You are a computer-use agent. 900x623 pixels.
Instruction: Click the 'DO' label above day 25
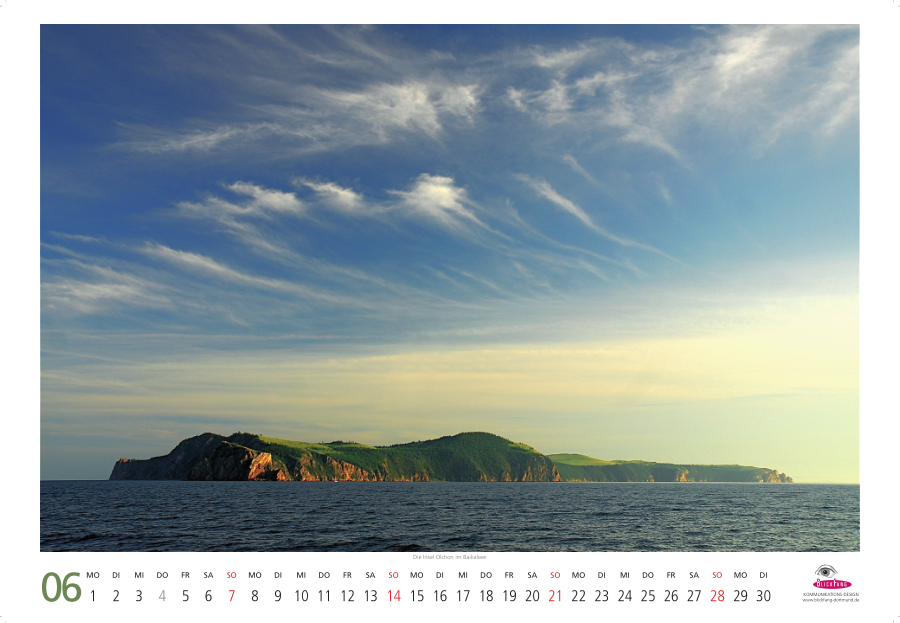(x=648, y=575)
